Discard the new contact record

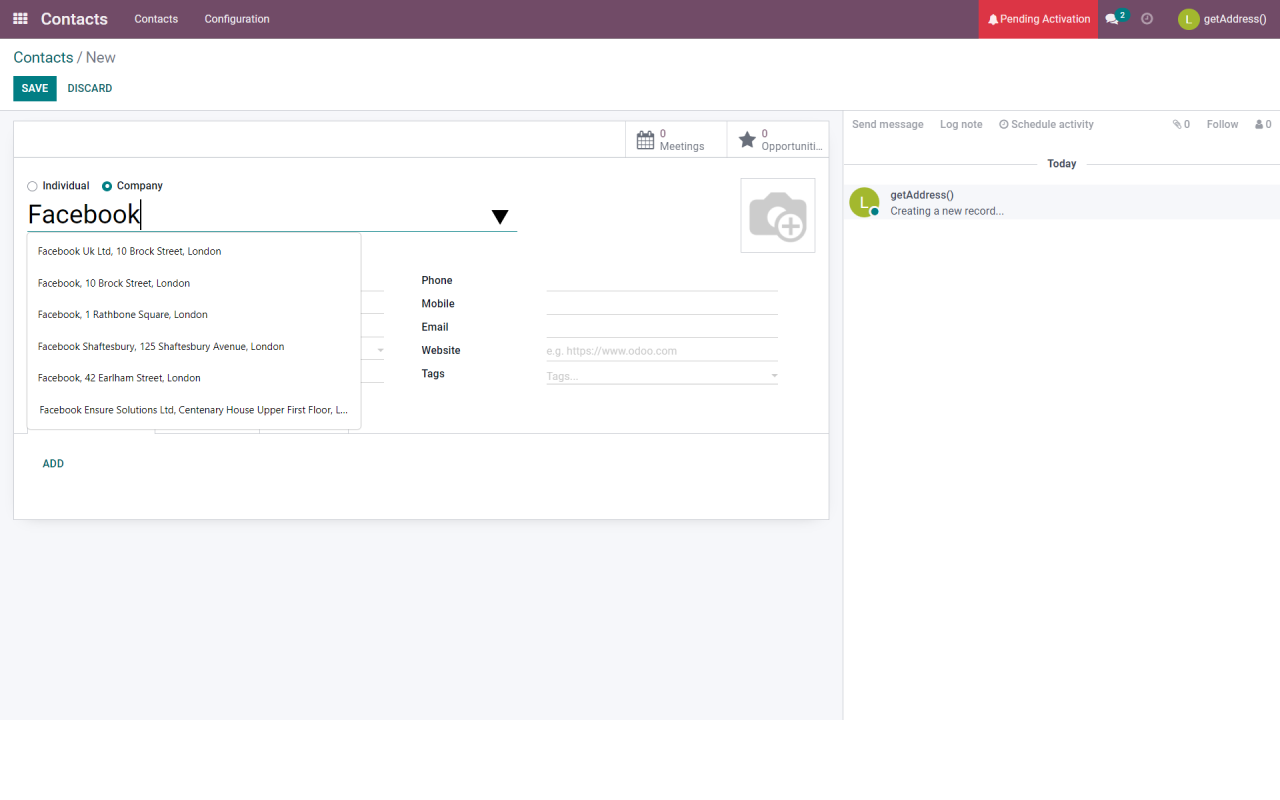coord(90,88)
